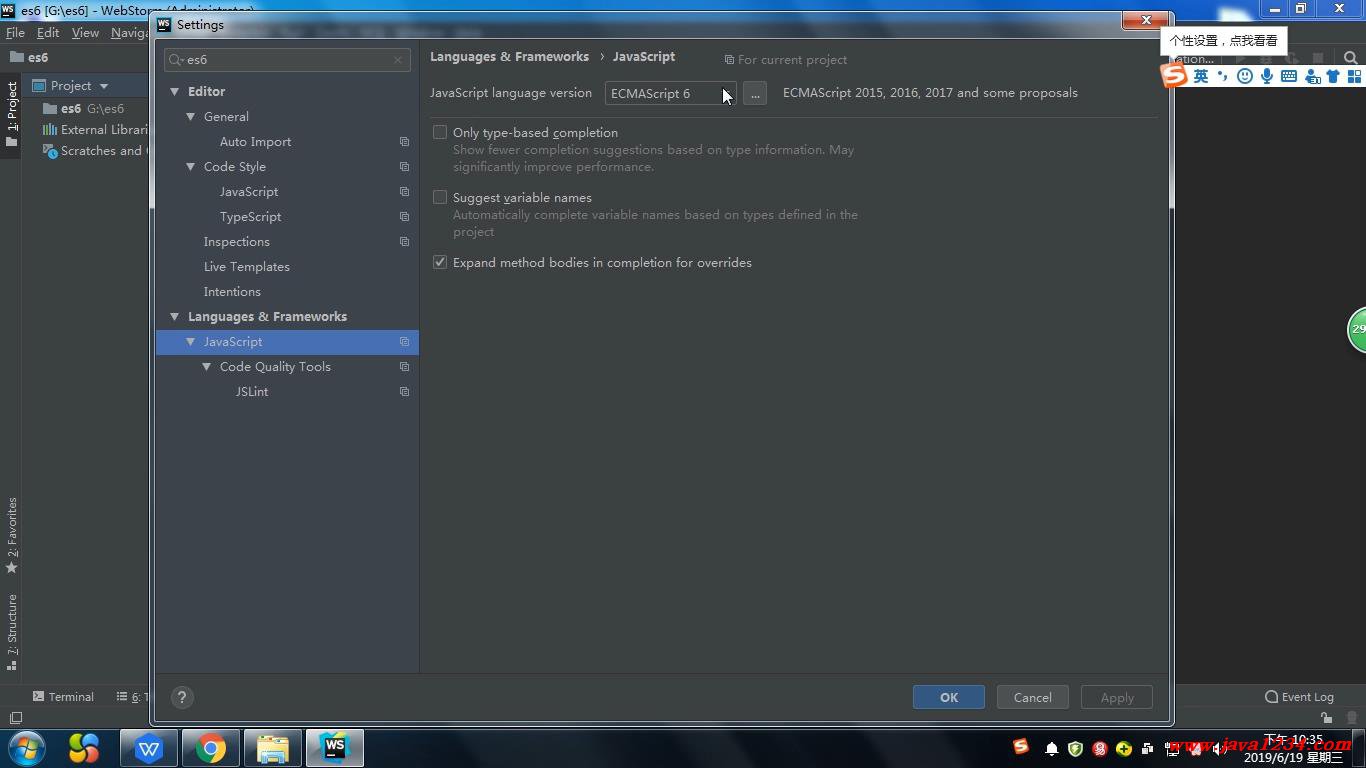Click the project-level icon beside Code Quality Tools
The width and height of the screenshot is (1366, 768).
pyautogui.click(x=404, y=367)
